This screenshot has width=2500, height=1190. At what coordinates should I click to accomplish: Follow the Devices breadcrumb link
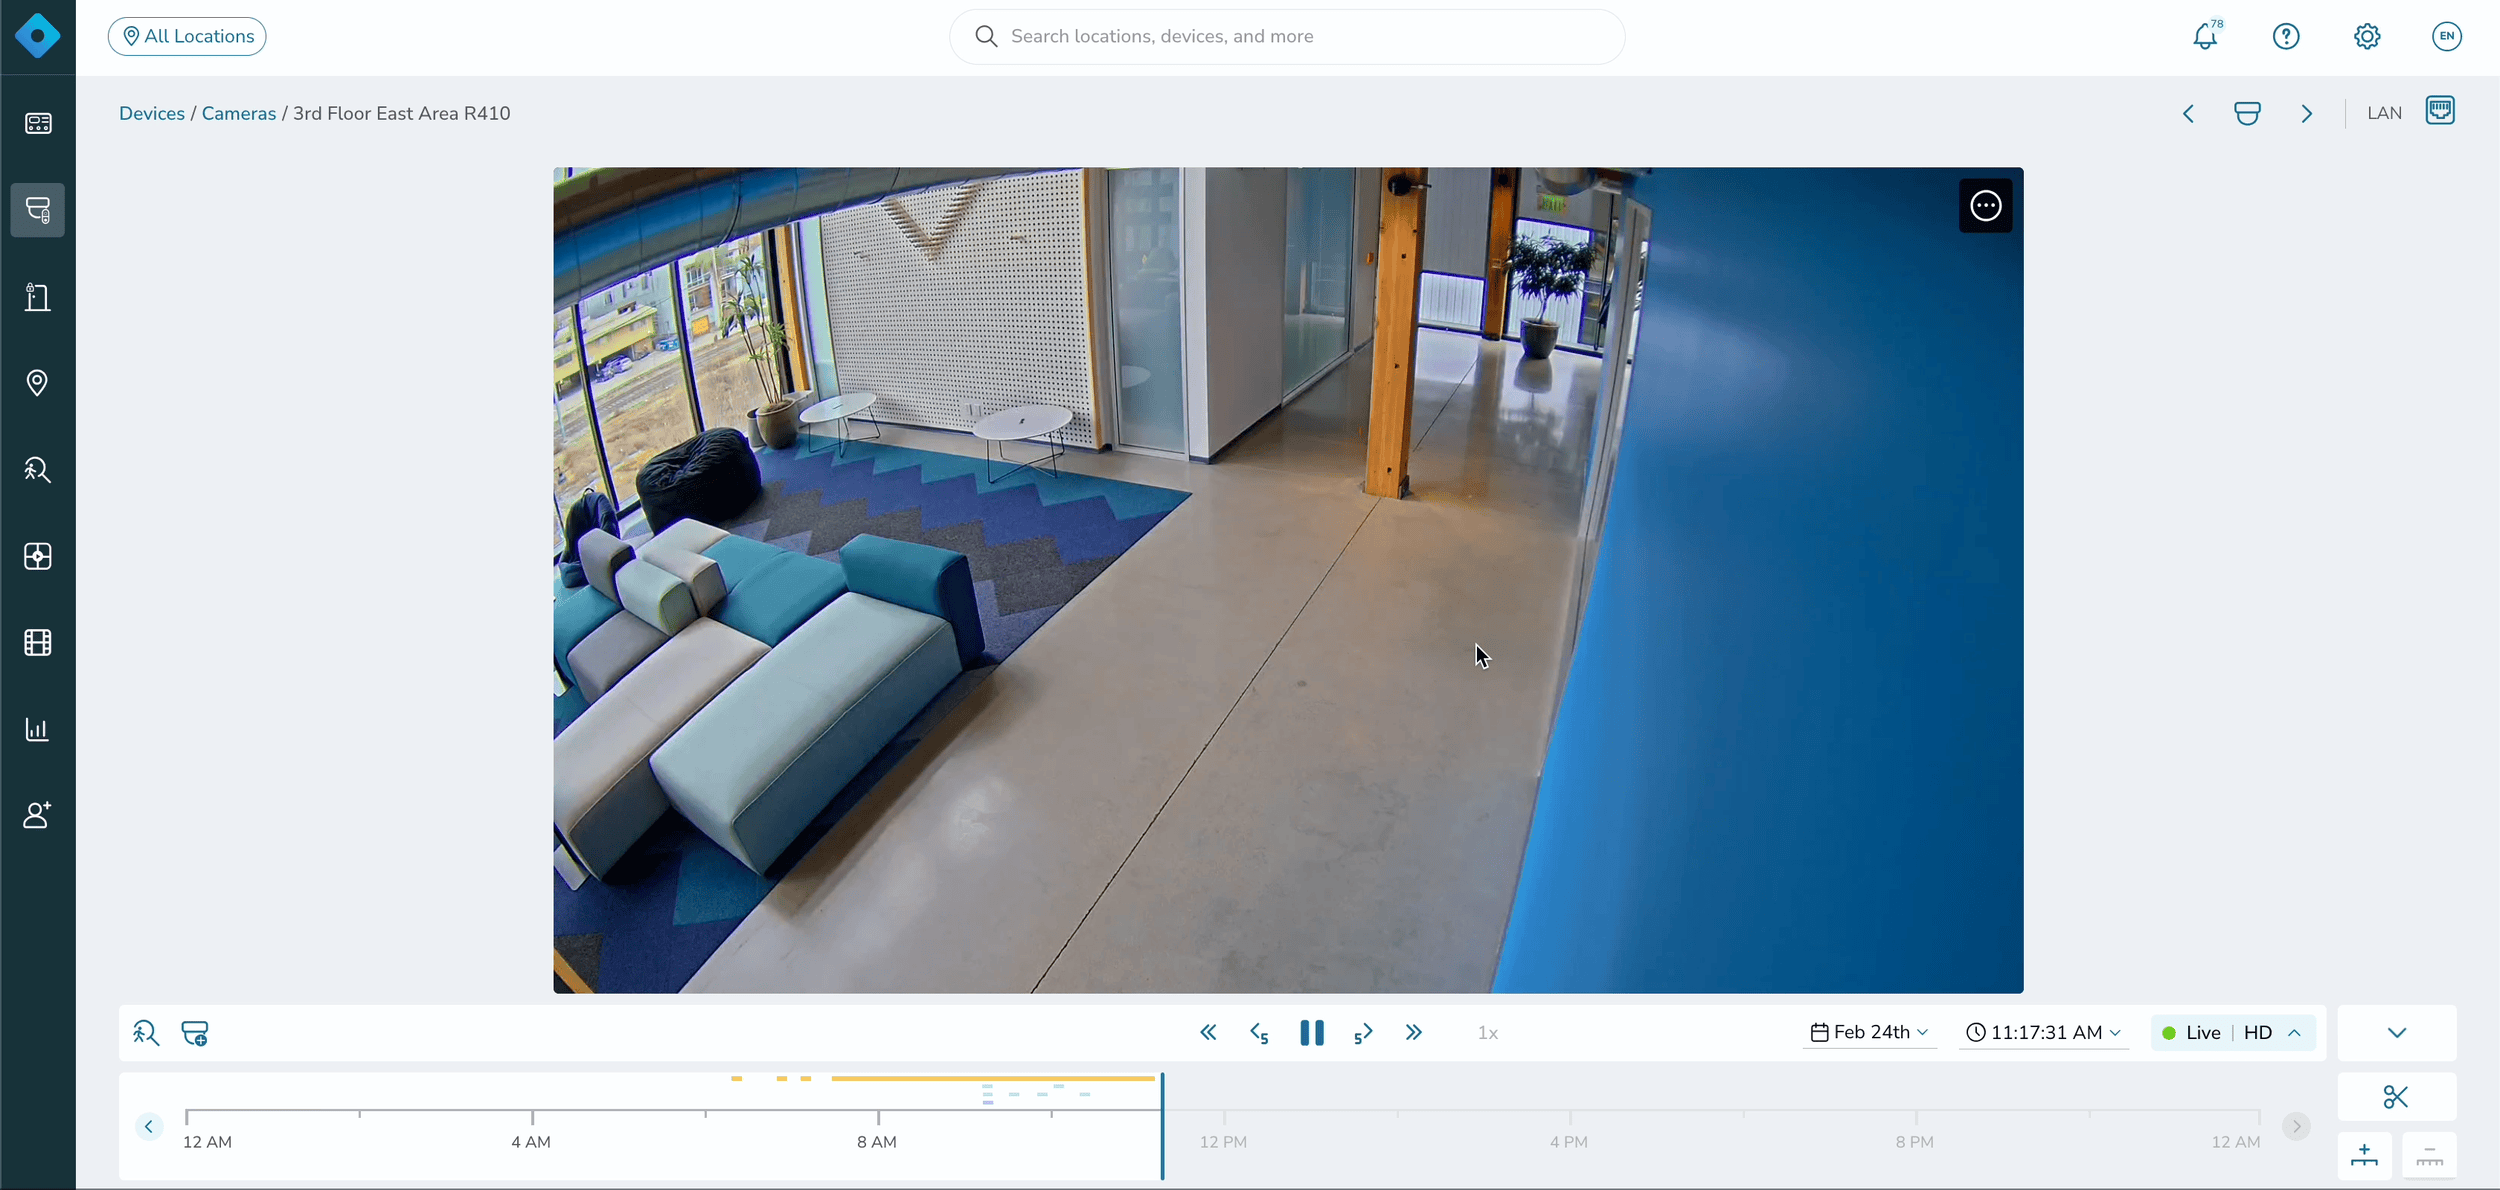point(152,113)
